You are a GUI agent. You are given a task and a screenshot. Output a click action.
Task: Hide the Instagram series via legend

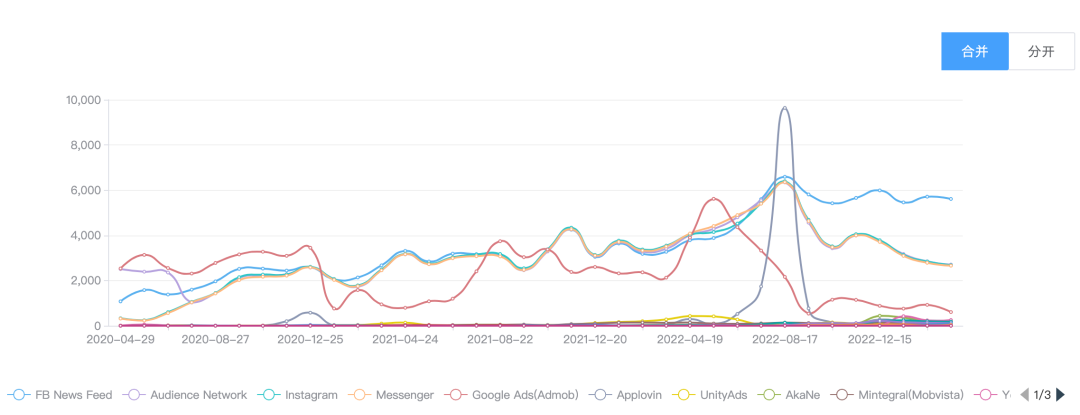[298, 395]
